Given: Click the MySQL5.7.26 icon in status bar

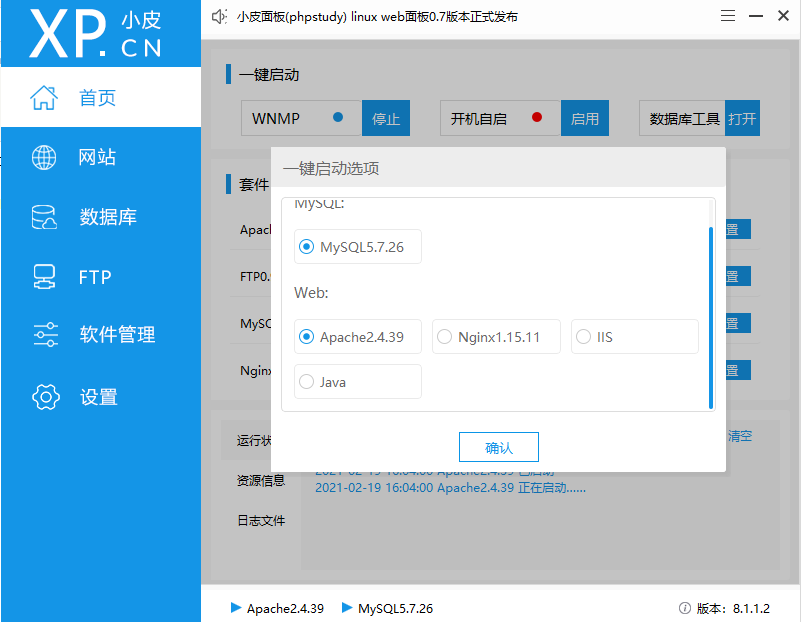Looking at the screenshot, I should point(345,608).
